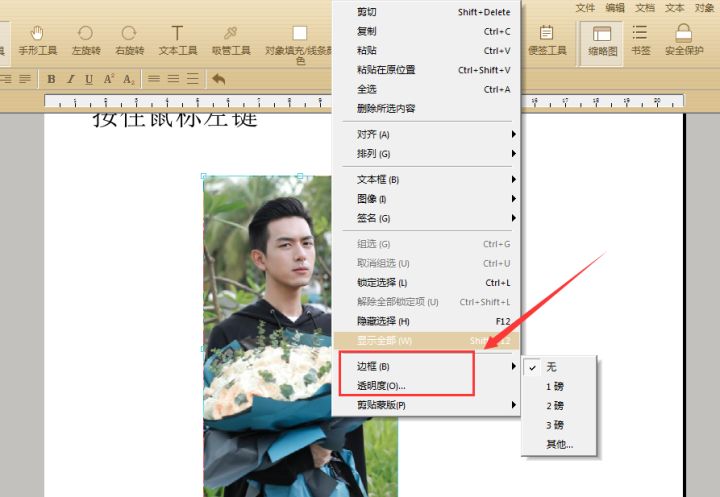
Task: Choose 隐藏选择 (H) menu entry
Action: pos(427,321)
